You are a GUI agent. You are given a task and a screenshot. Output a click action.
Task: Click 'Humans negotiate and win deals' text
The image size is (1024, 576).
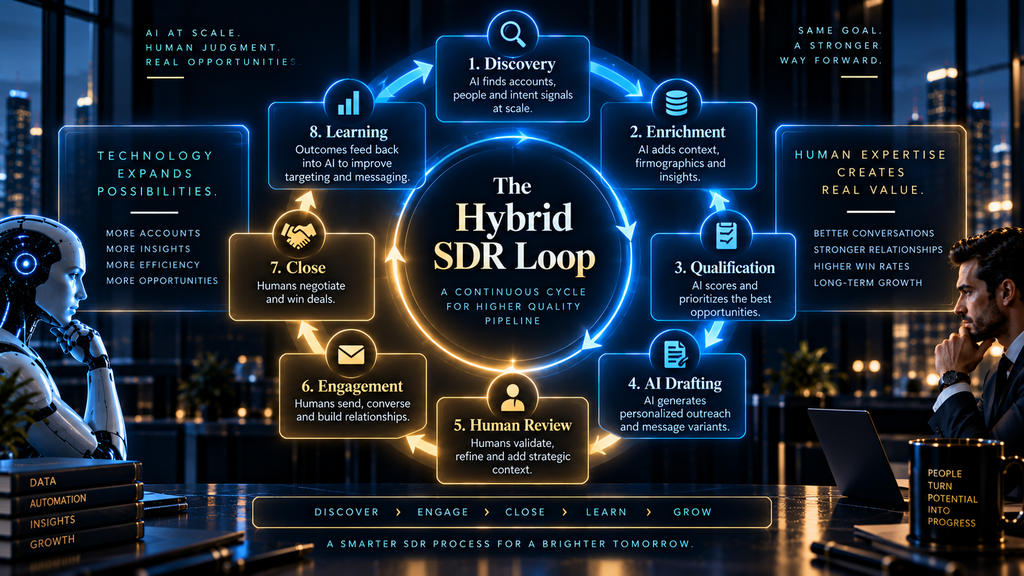[x=300, y=293]
